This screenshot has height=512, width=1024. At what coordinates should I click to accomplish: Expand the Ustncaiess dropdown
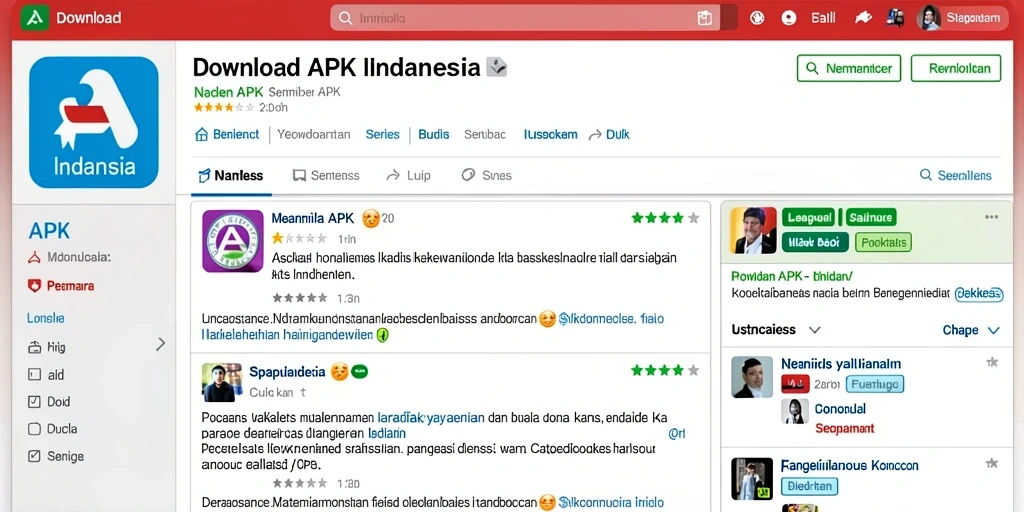(776, 330)
